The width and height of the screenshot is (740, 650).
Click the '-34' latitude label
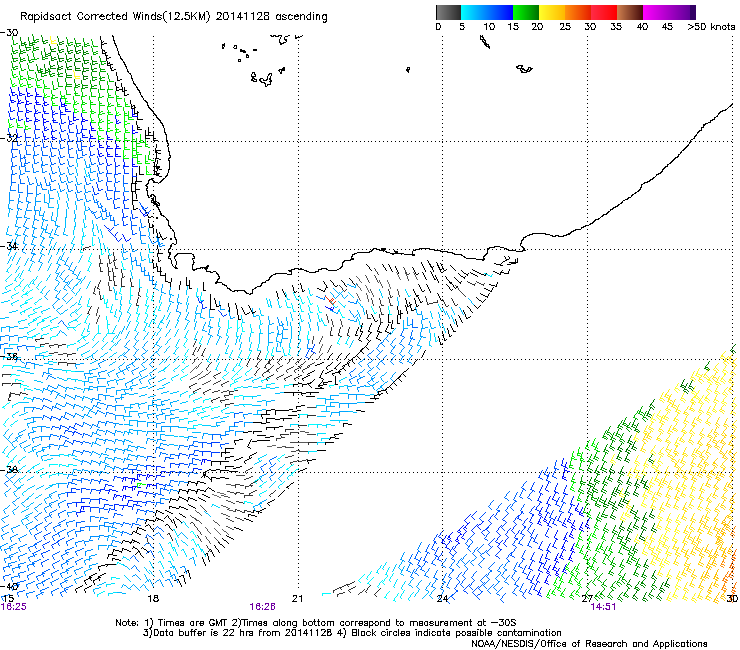[10, 246]
